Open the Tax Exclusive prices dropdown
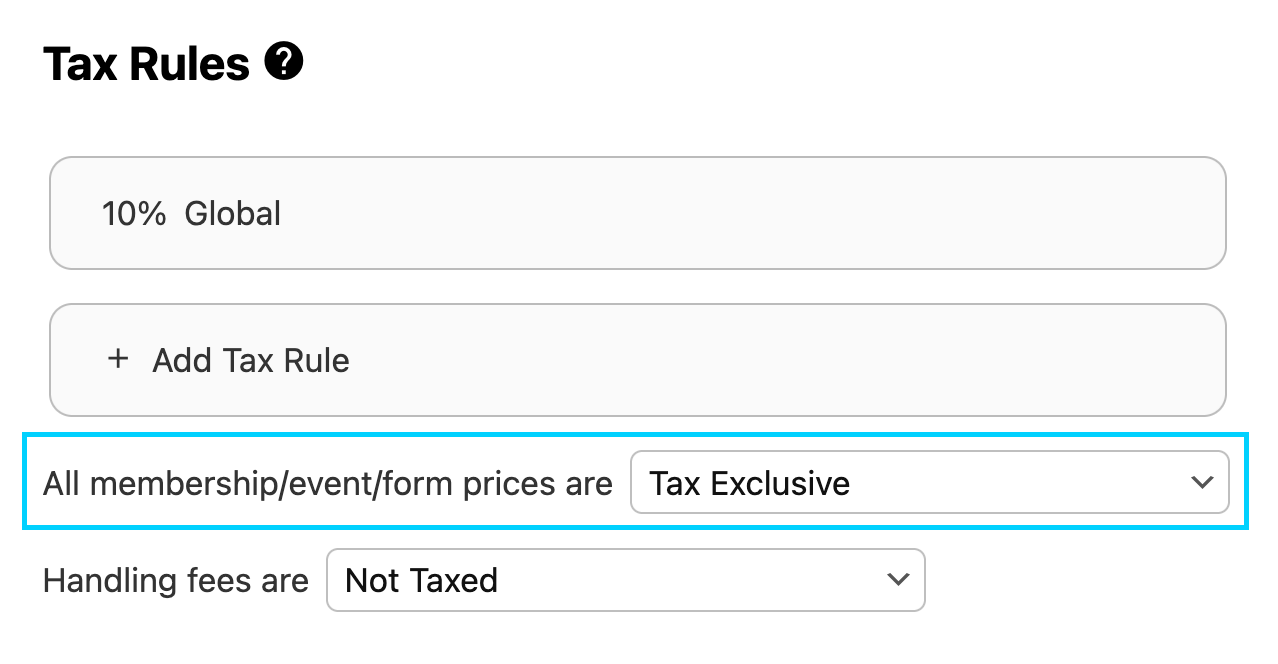The width and height of the screenshot is (1278, 664). coord(929,483)
